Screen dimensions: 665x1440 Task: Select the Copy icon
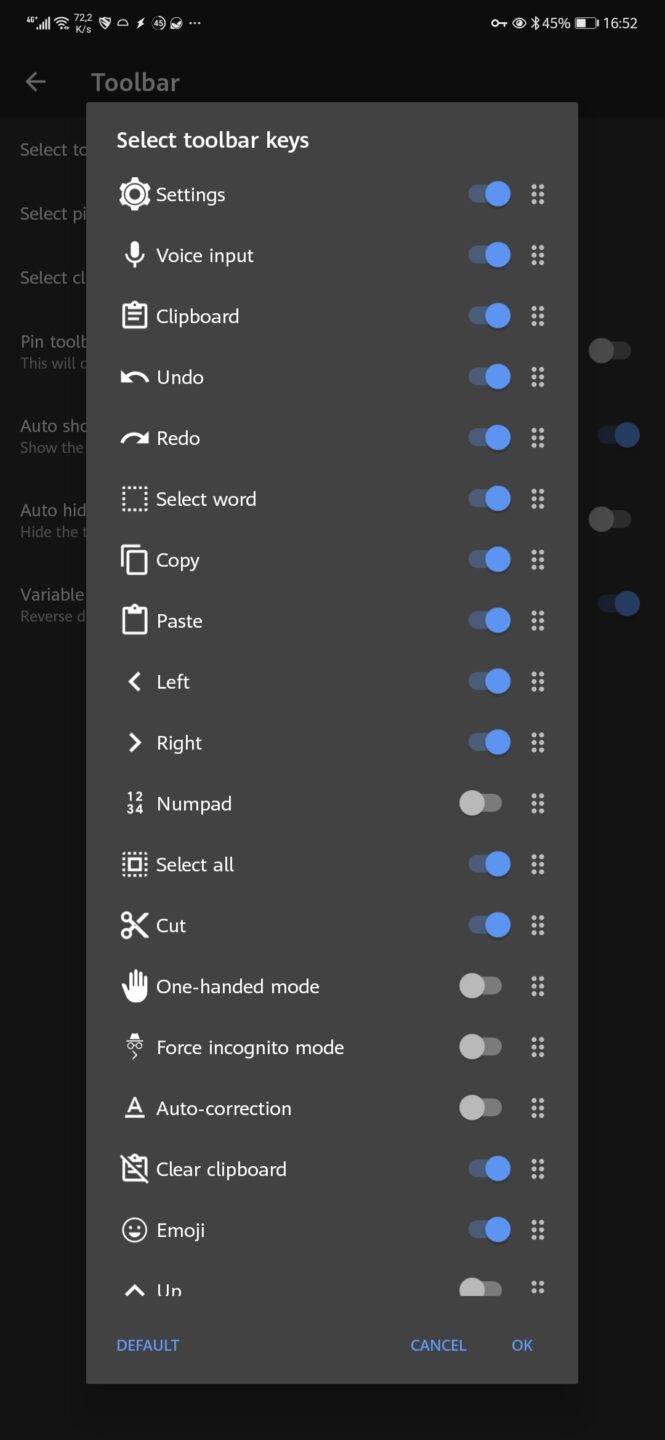coord(134,559)
